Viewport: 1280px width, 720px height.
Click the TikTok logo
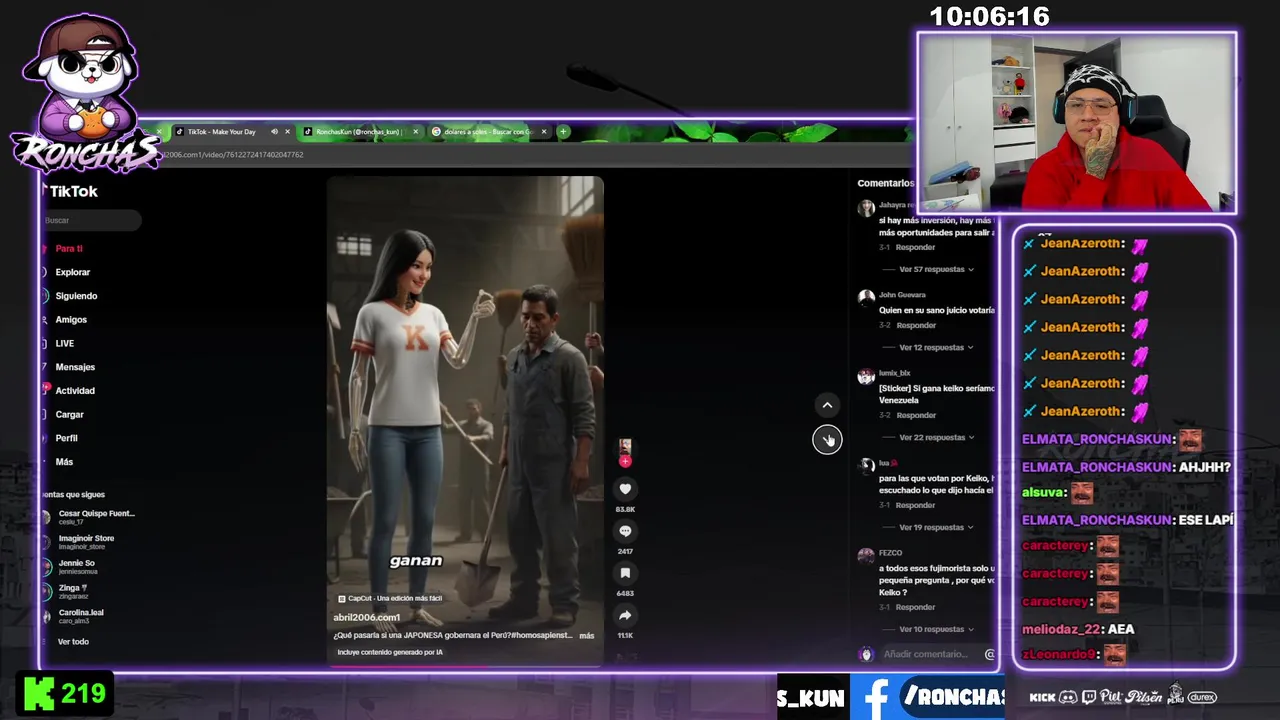[73, 191]
